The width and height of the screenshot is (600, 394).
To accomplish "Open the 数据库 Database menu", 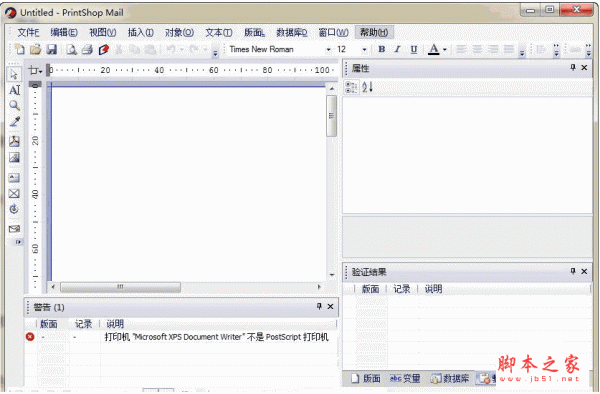I will click(292, 33).
